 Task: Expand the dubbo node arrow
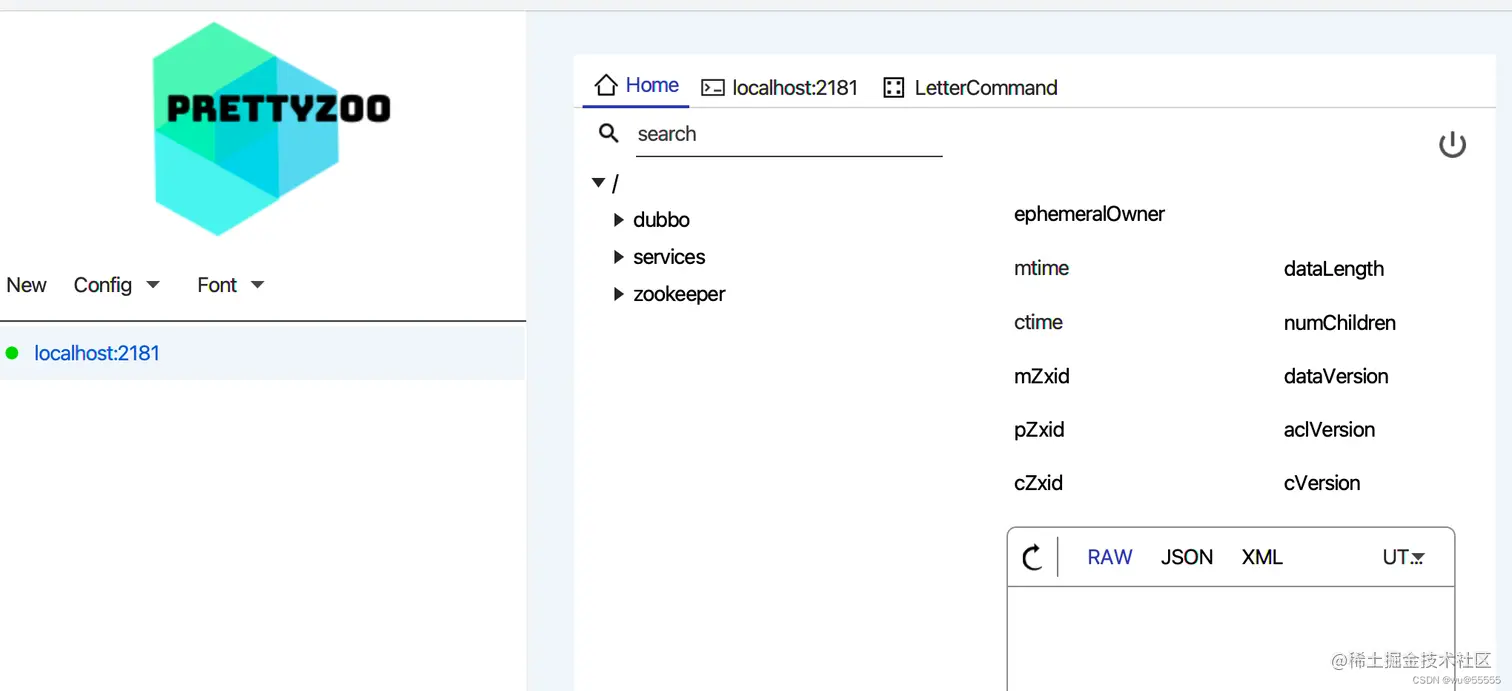(x=619, y=220)
